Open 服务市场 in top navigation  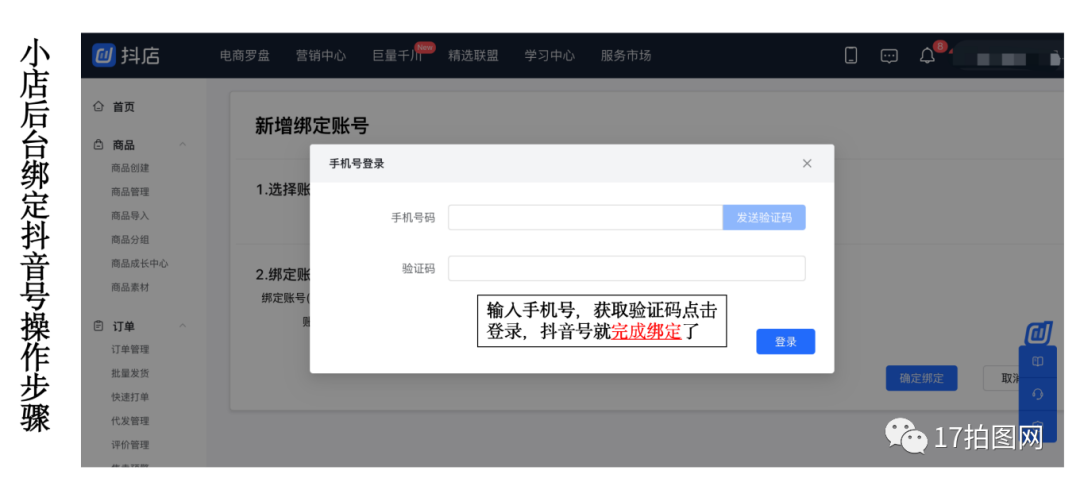tap(625, 56)
